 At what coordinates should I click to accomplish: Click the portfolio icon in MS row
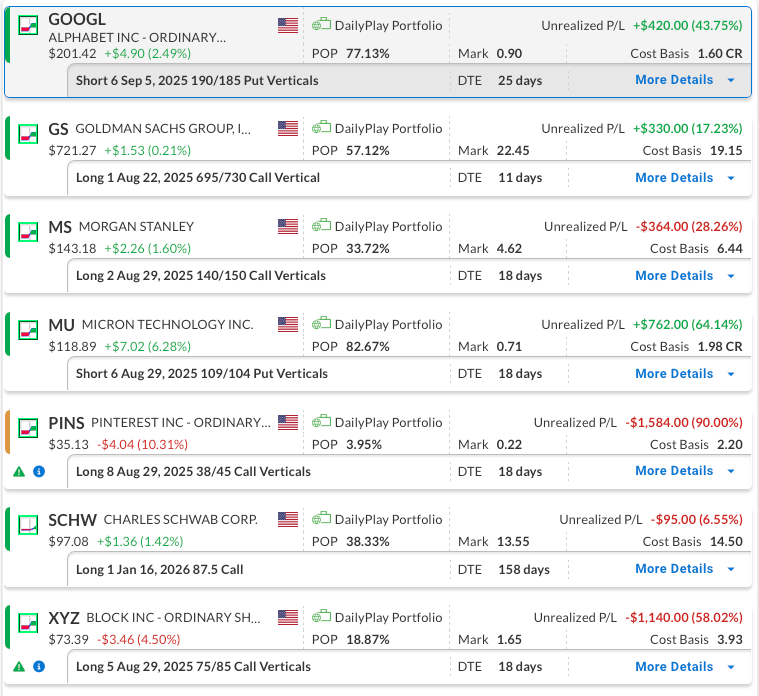(x=321, y=226)
